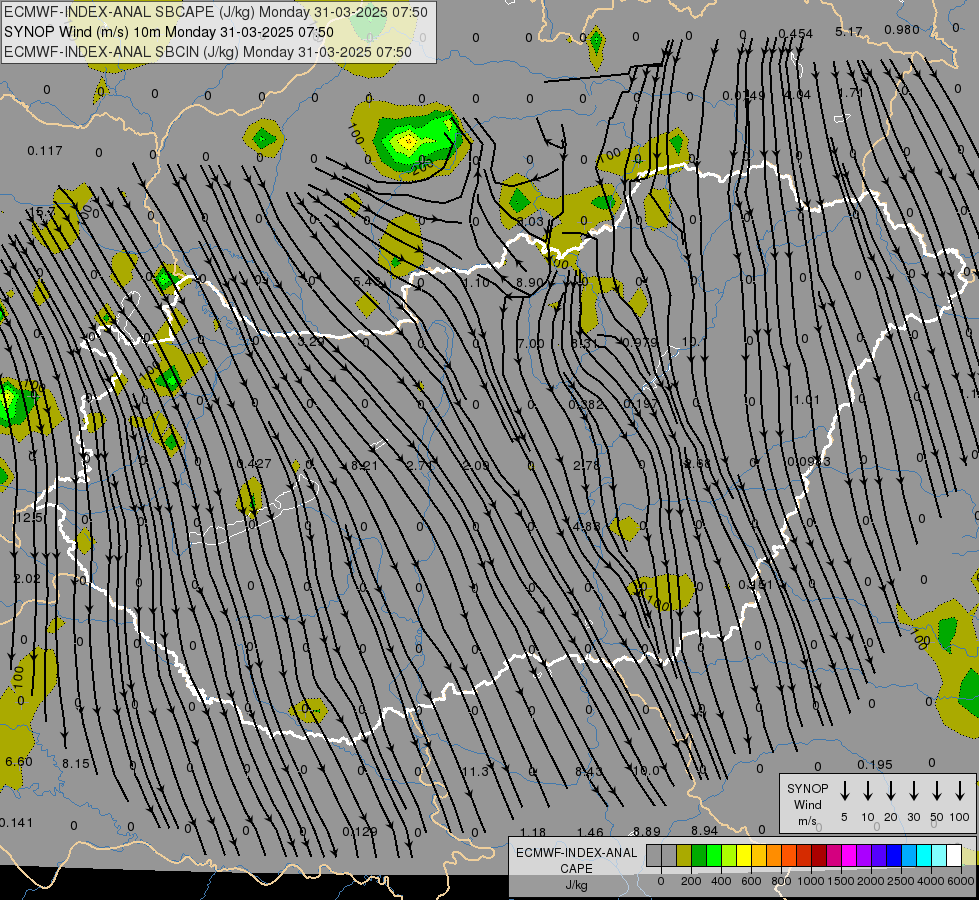Select the SYNOP Wind 10m title line

(169, 32)
